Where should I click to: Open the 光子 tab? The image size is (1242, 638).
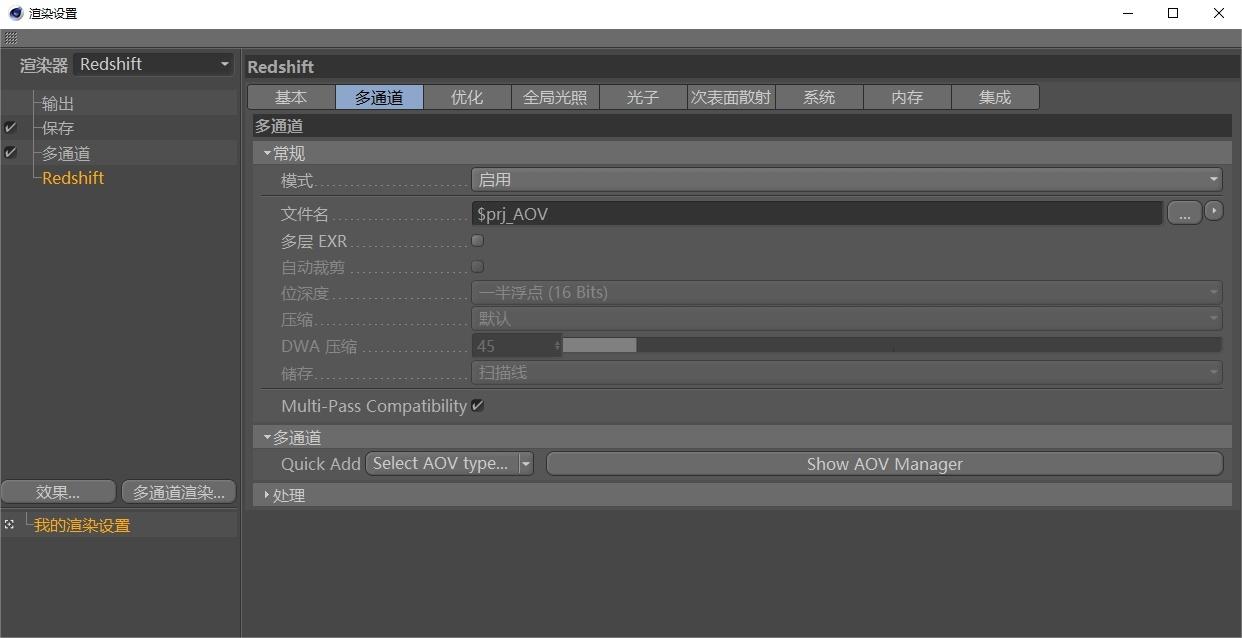click(643, 97)
